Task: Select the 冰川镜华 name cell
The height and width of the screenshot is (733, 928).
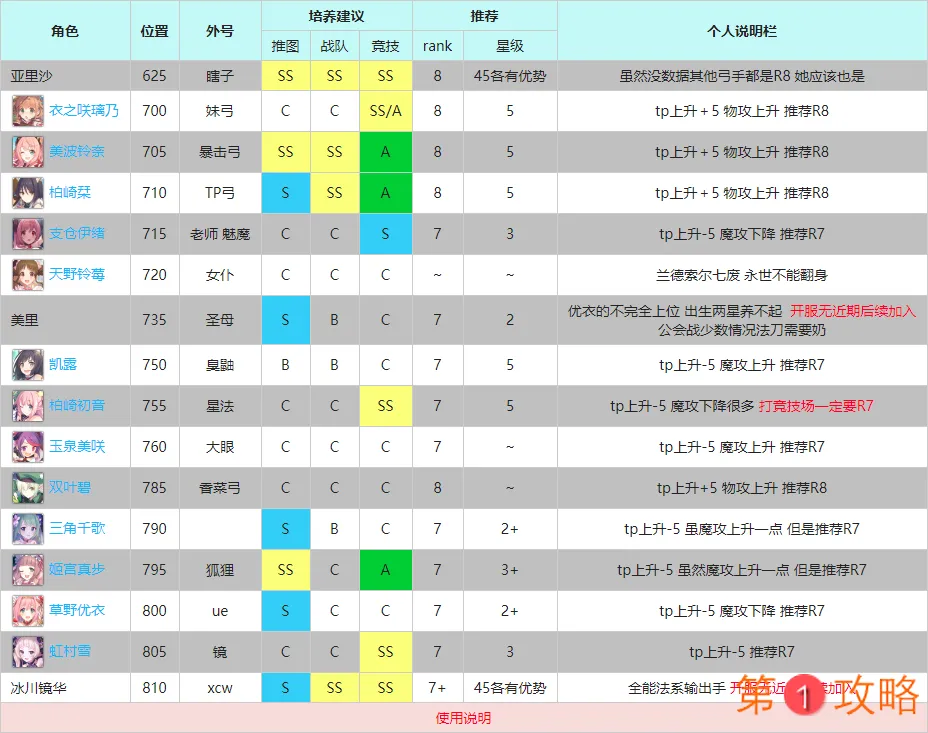Action: pos(65,688)
